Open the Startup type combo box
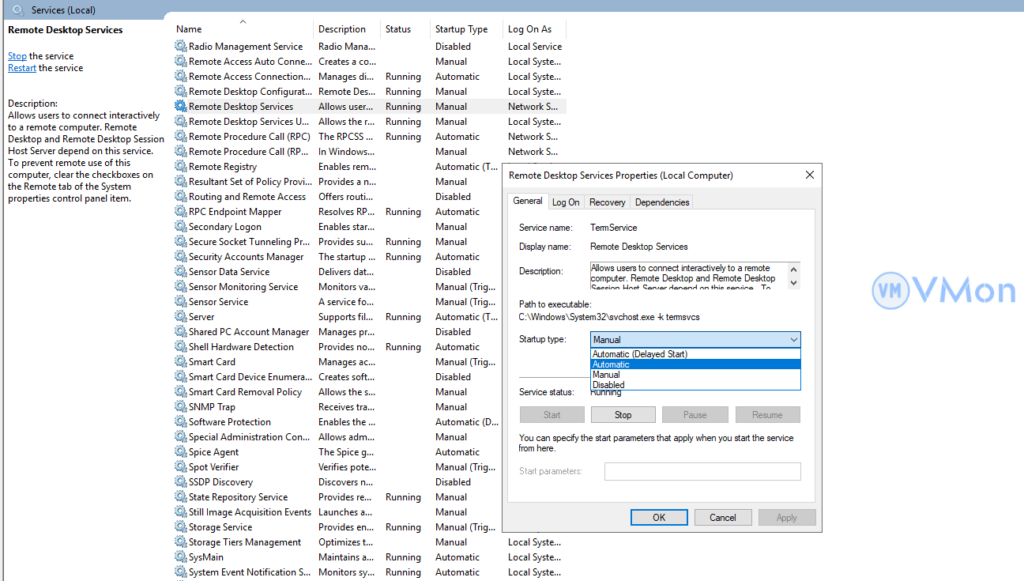 [695, 340]
